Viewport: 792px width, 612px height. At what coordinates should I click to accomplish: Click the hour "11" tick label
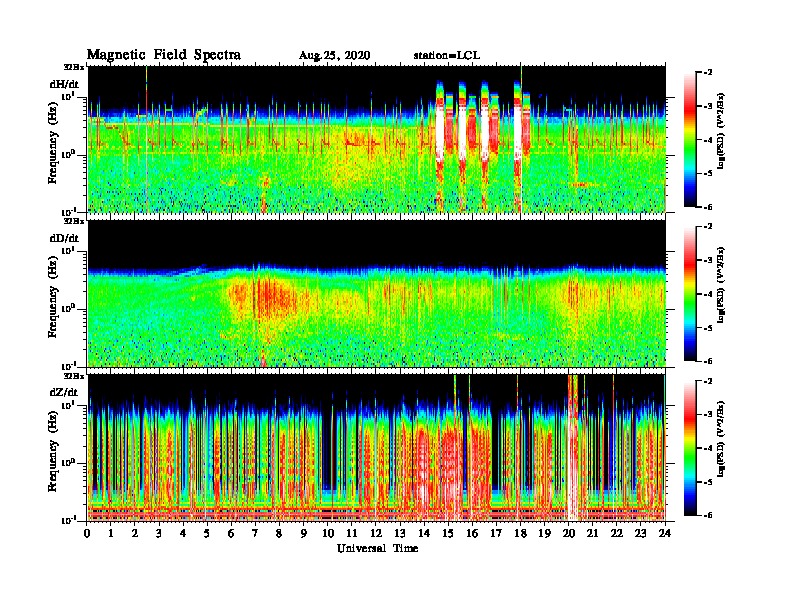pyautogui.click(x=352, y=533)
